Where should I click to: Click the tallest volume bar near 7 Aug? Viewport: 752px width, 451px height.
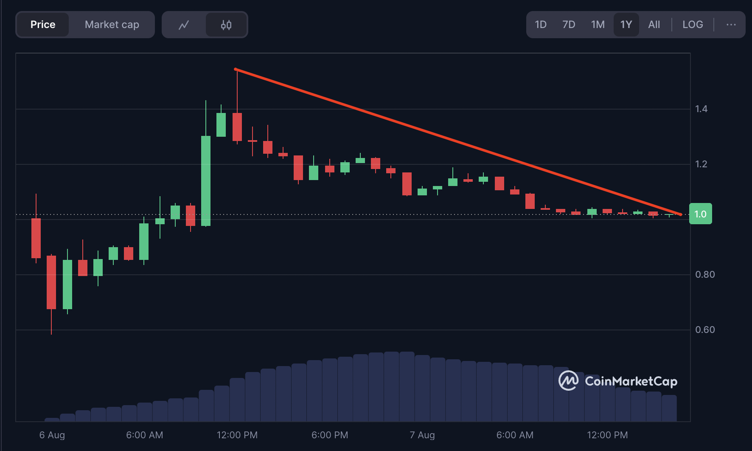coord(406,386)
